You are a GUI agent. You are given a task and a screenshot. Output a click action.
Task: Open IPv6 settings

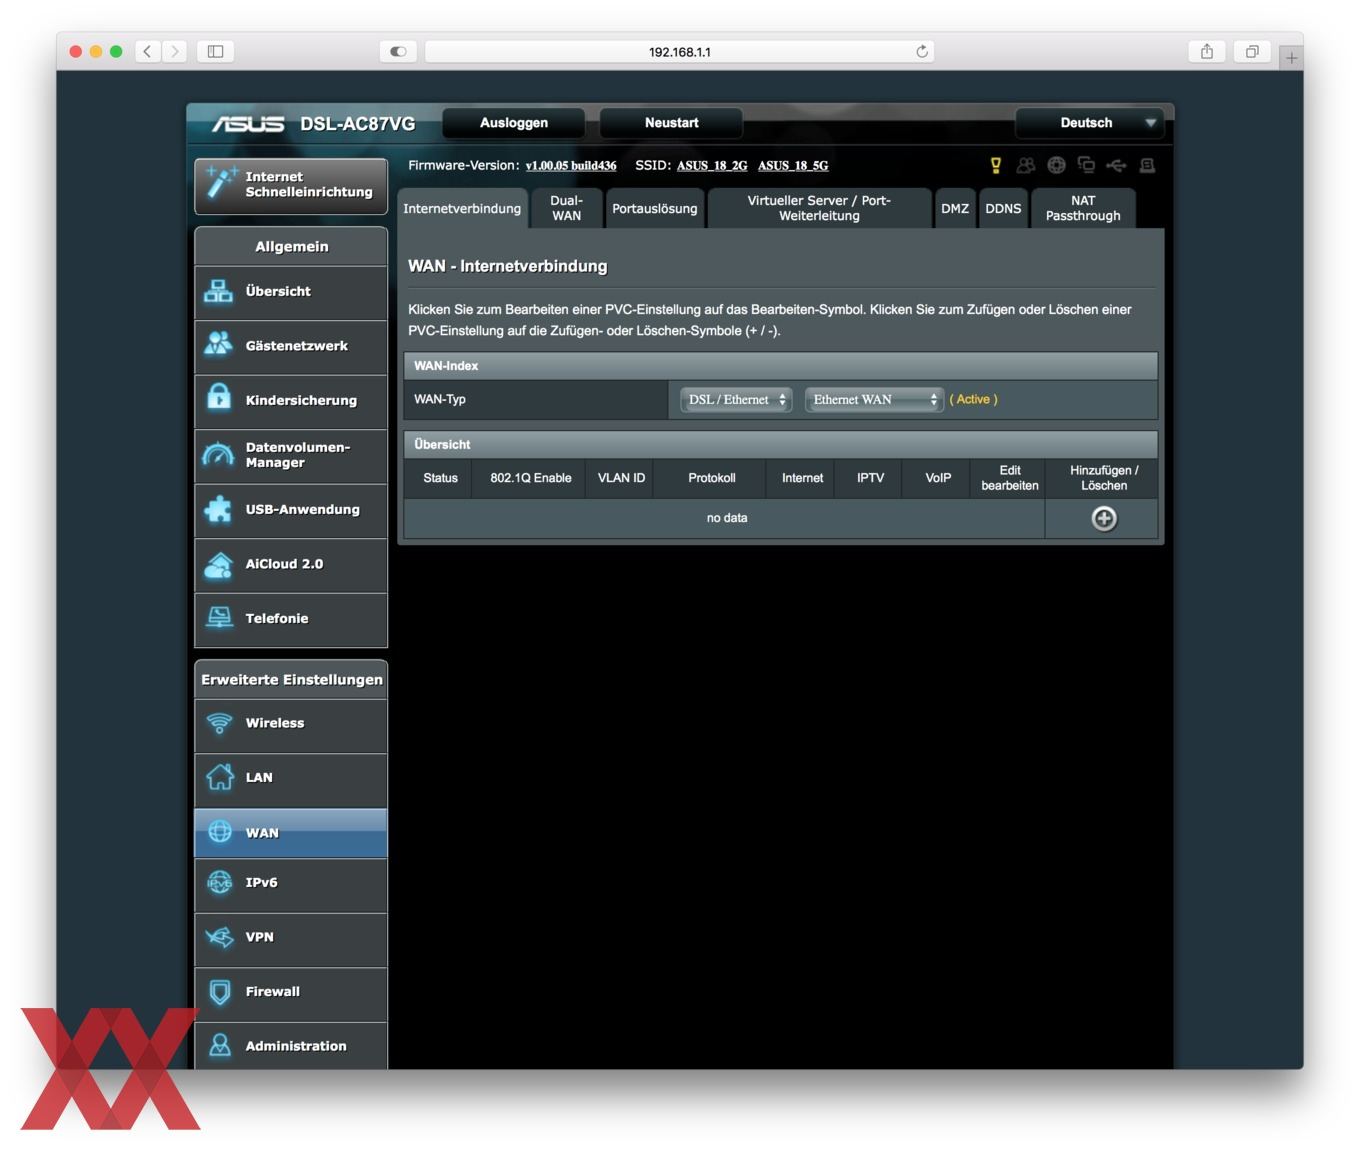click(x=291, y=884)
